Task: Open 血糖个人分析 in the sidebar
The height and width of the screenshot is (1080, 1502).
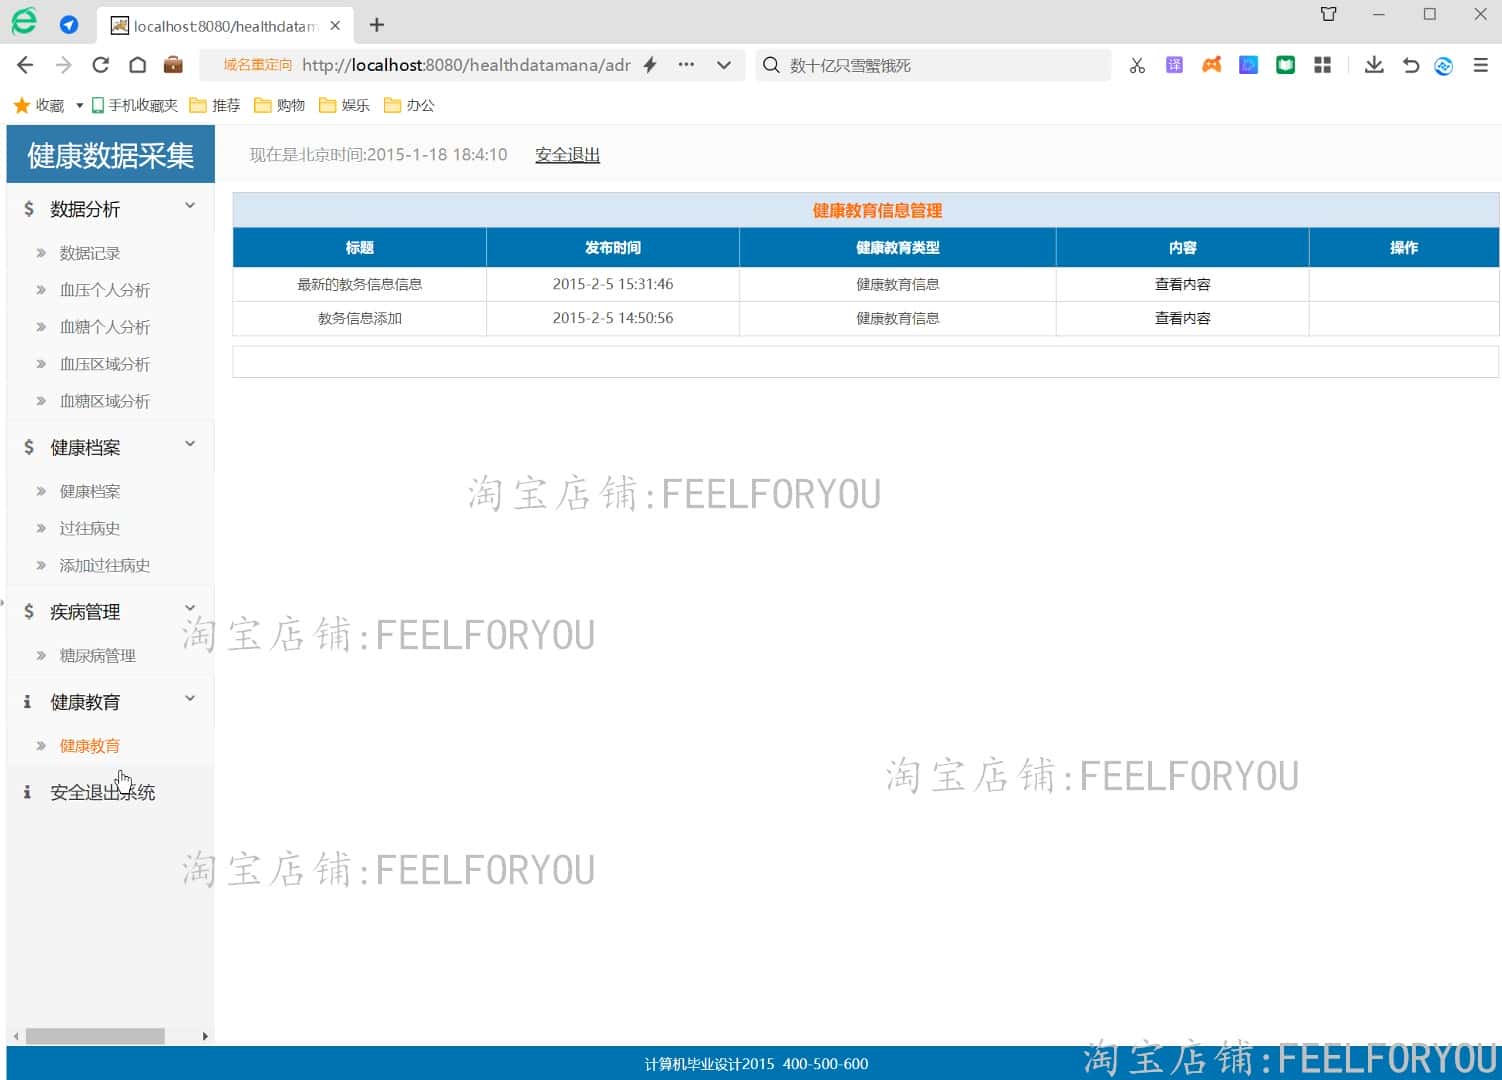Action: pos(105,327)
